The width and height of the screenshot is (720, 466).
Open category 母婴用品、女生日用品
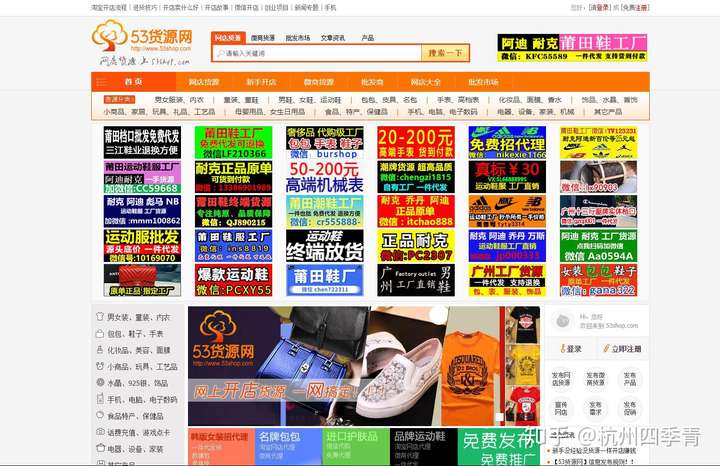click(270, 112)
